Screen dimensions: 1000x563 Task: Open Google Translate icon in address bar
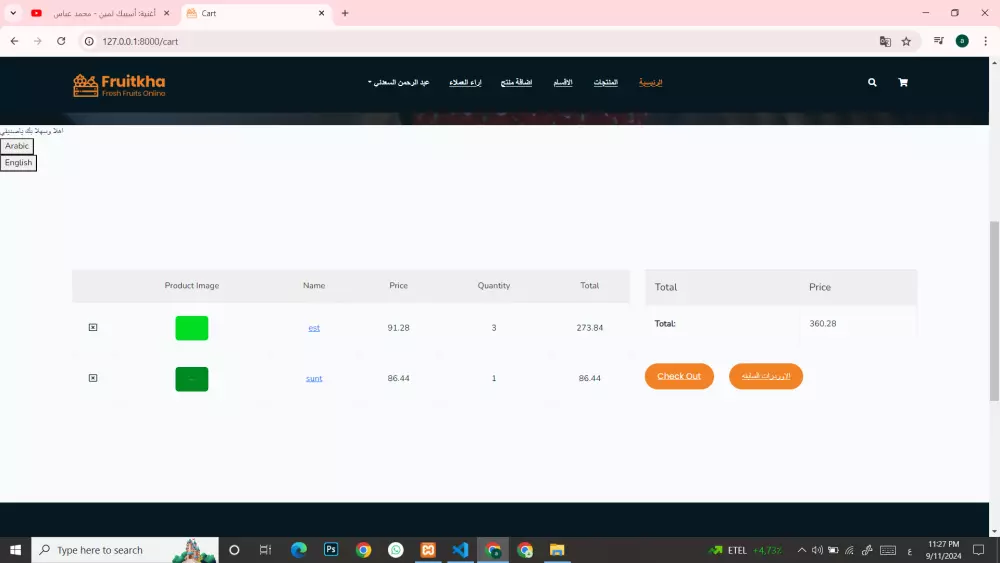tap(885, 41)
